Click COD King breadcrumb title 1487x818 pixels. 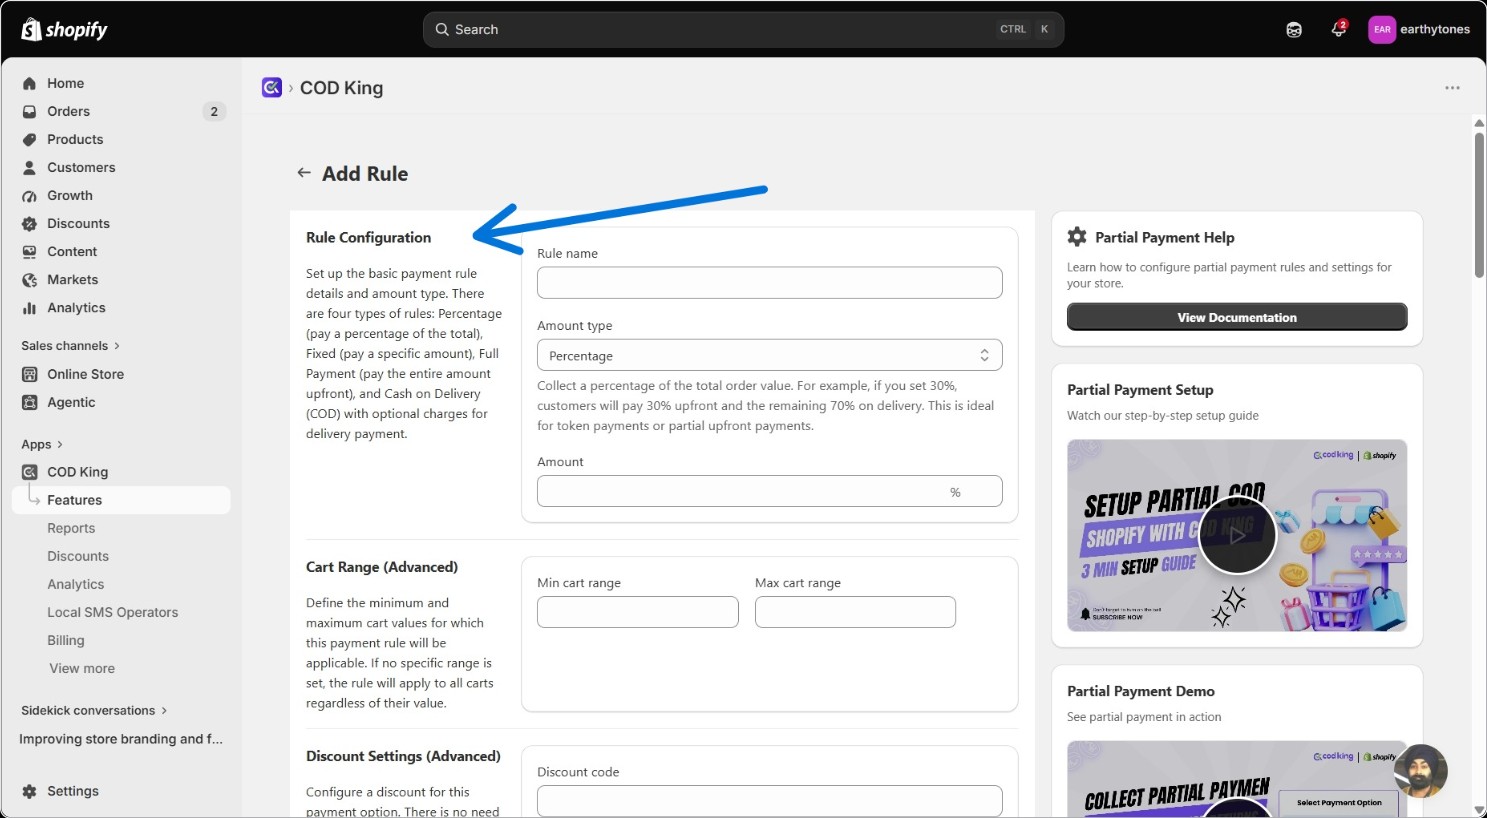342,88
